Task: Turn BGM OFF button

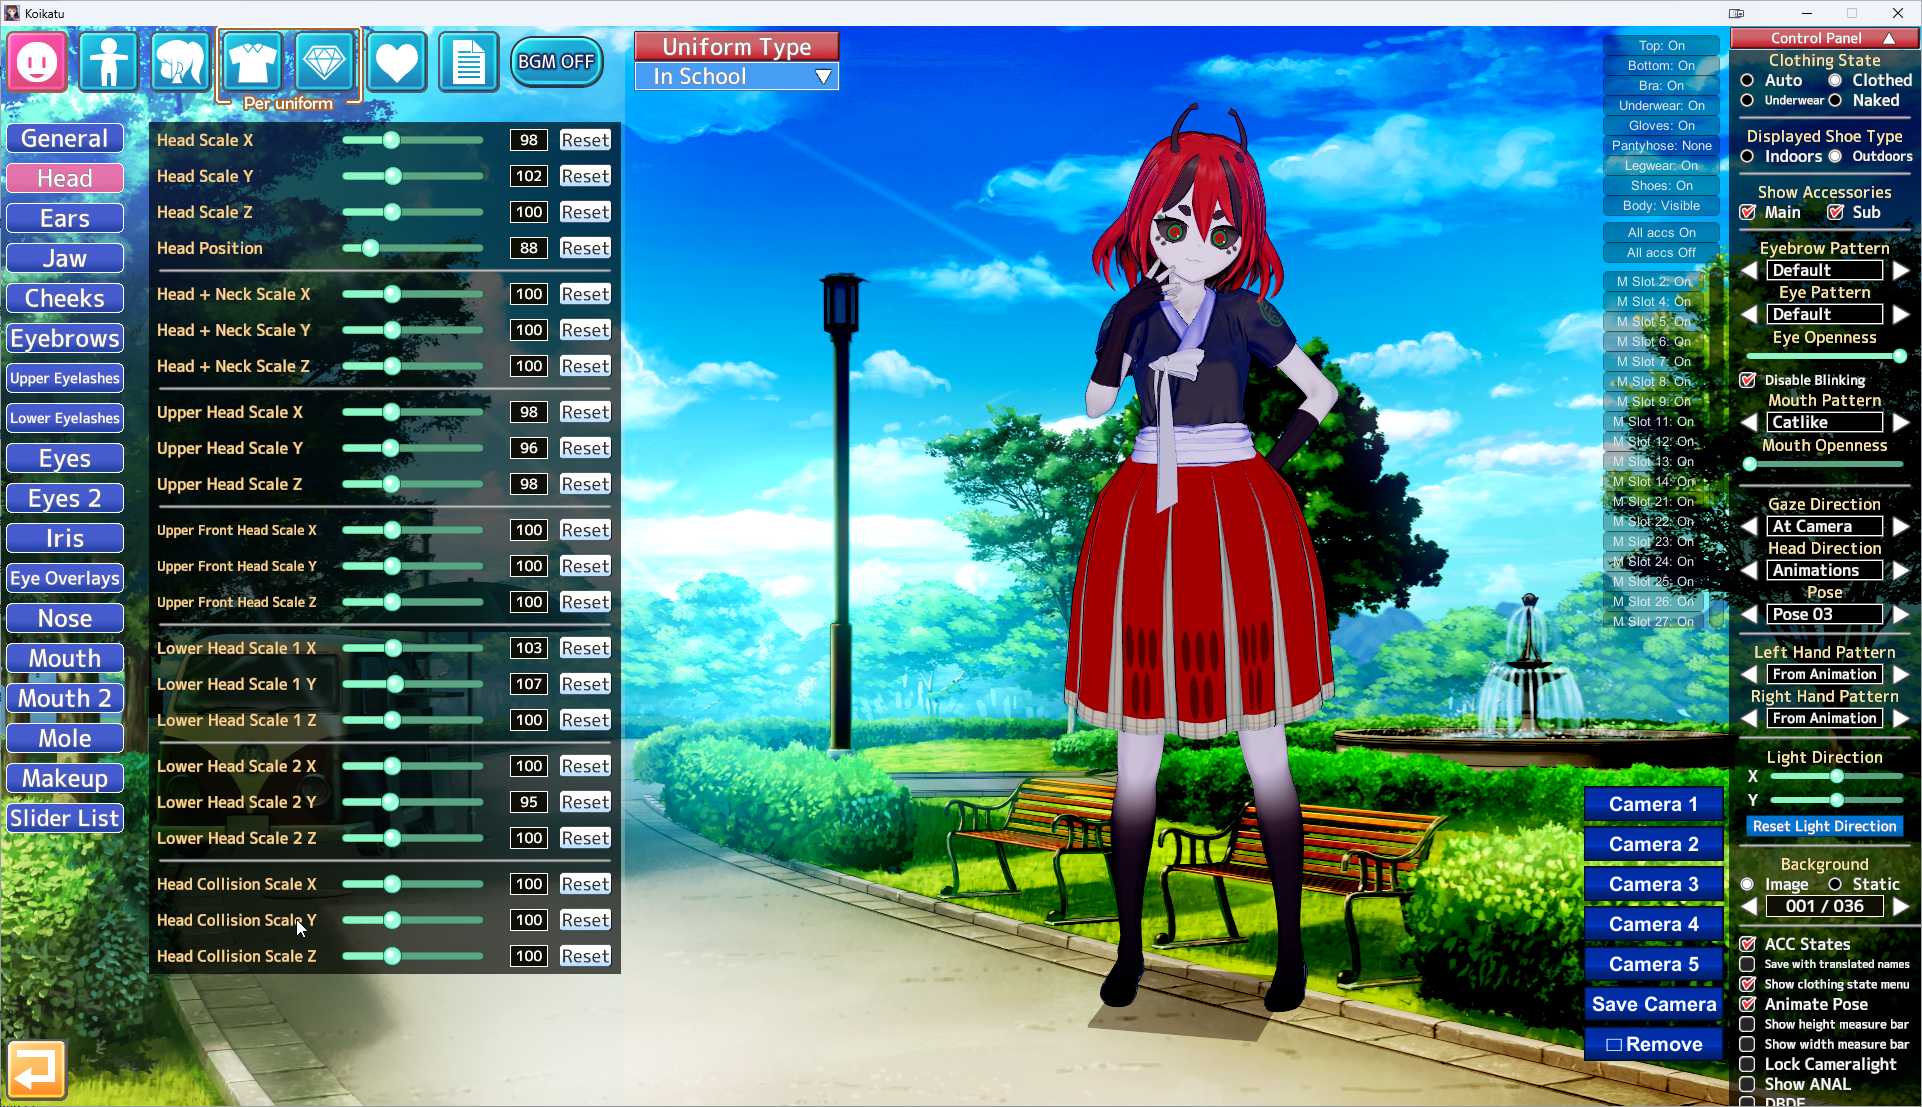Action: click(x=556, y=62)
